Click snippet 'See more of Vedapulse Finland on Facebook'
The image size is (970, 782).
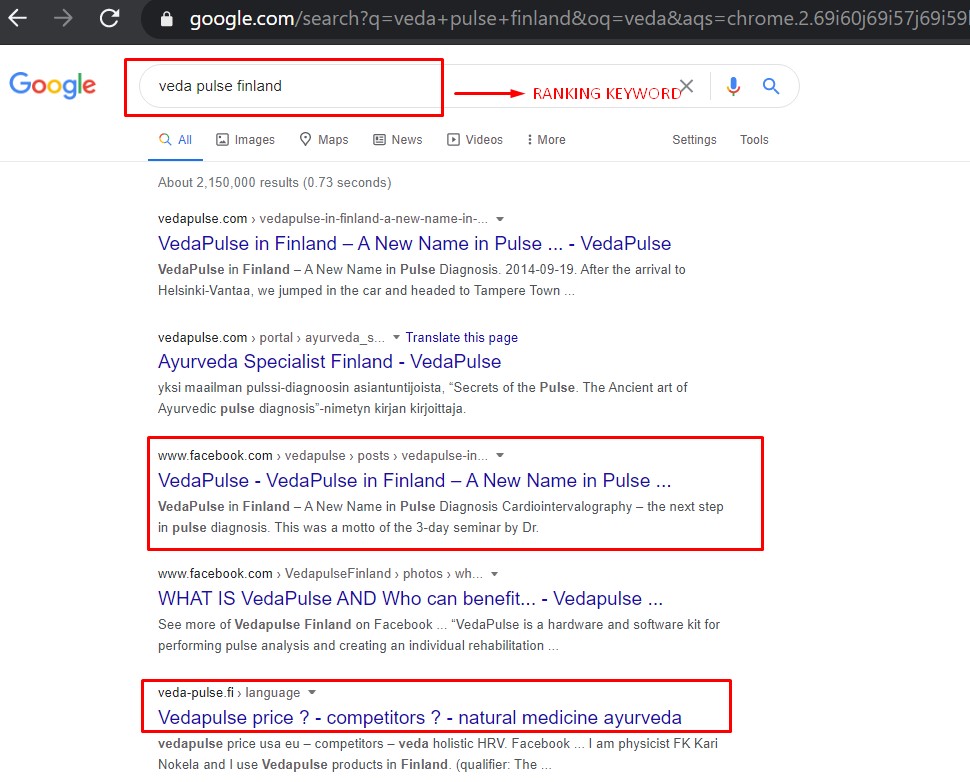pos(439,635)
